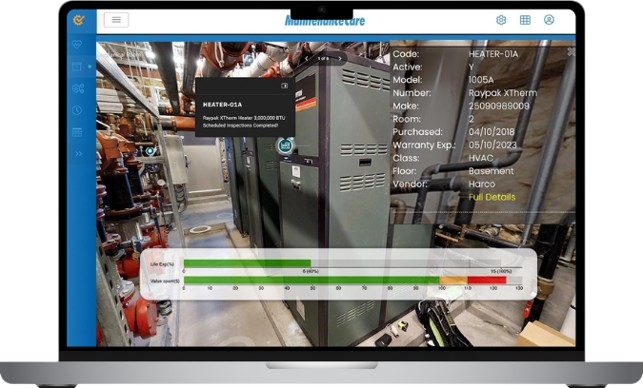Select the small circular tag near pipes
The image size is (643, 388).
150,151
